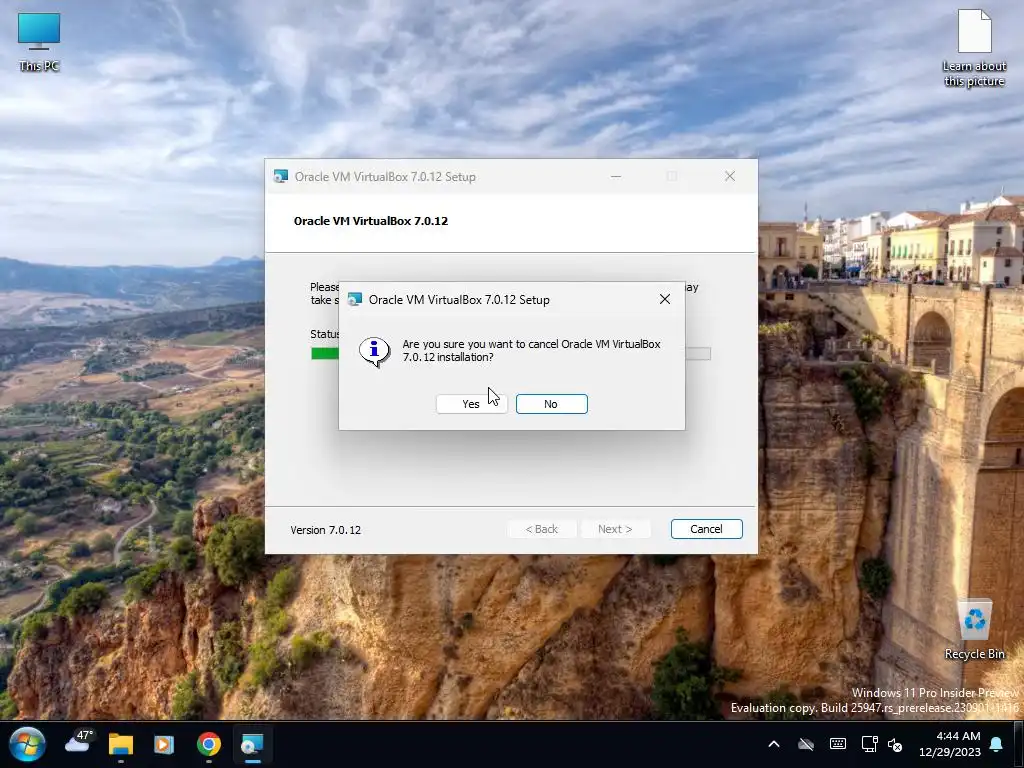
Task: Click the muted volume tray icon
Action: tap(895, 744)
